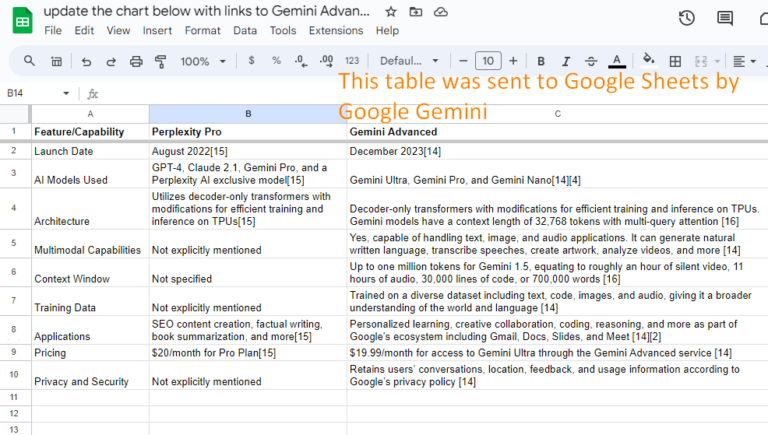The image size is (768, 435).
Task: Select the 'AI Models Used' cell
Action: [90, 173]
